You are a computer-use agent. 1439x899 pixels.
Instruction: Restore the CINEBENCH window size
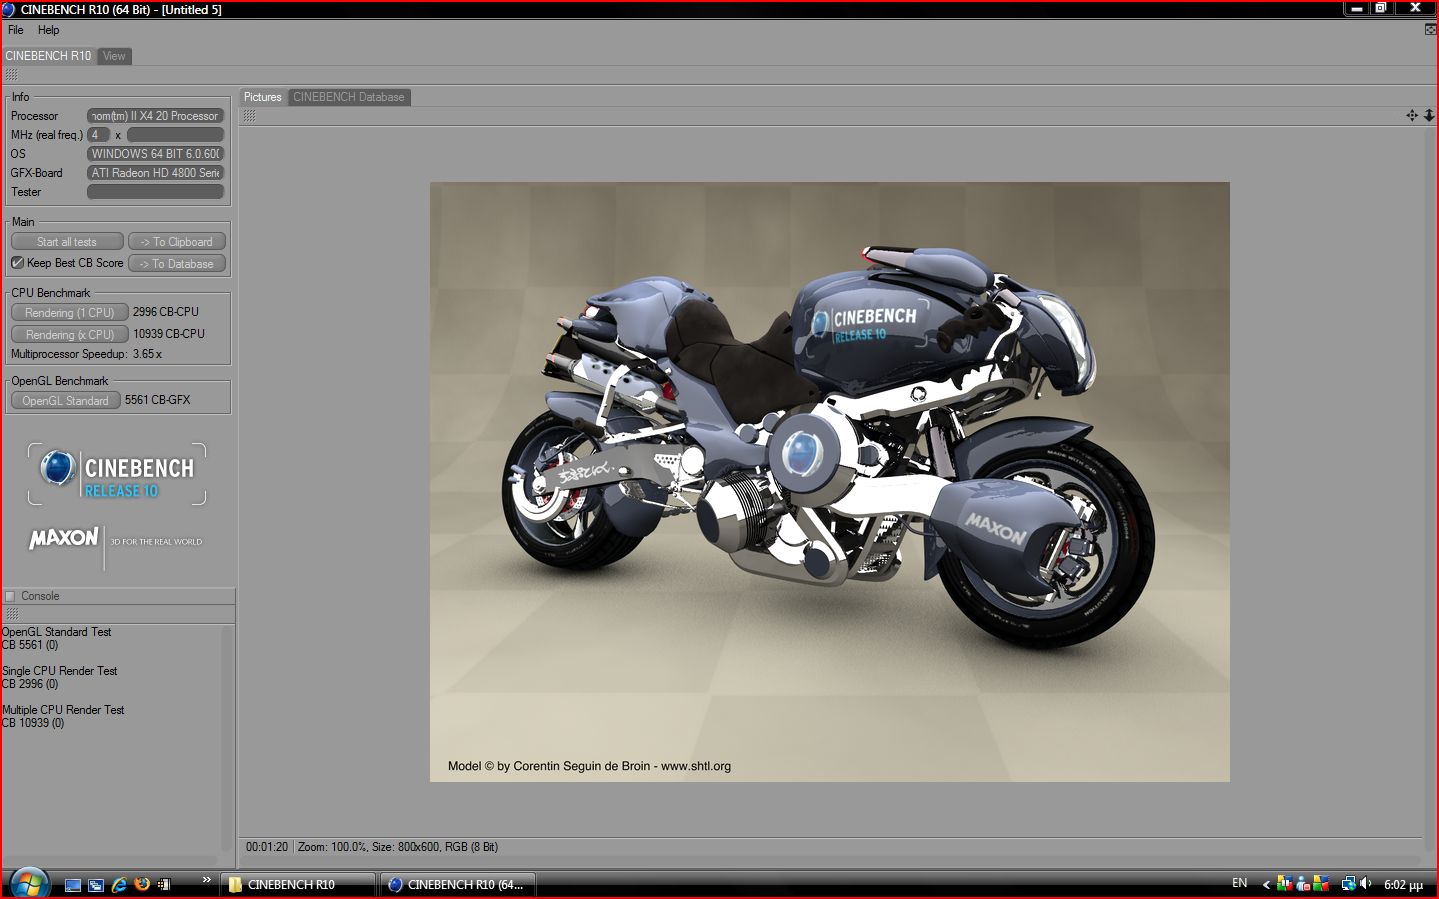(x=1381, y=8)
